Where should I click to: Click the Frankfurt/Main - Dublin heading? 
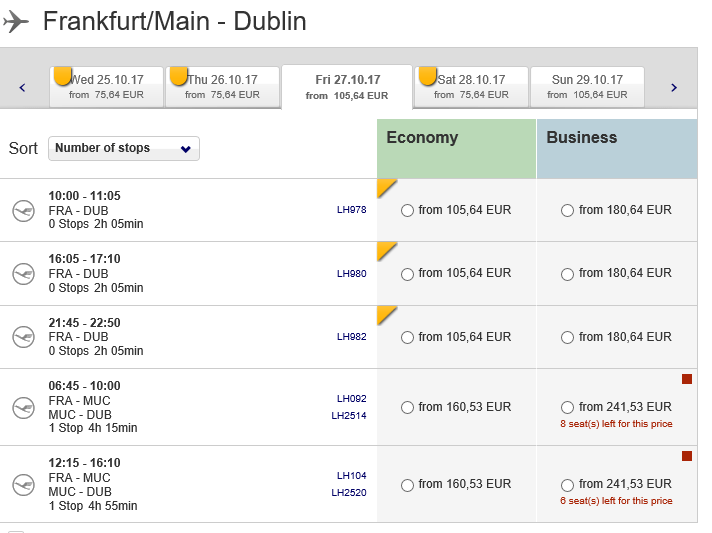[175, 21]
